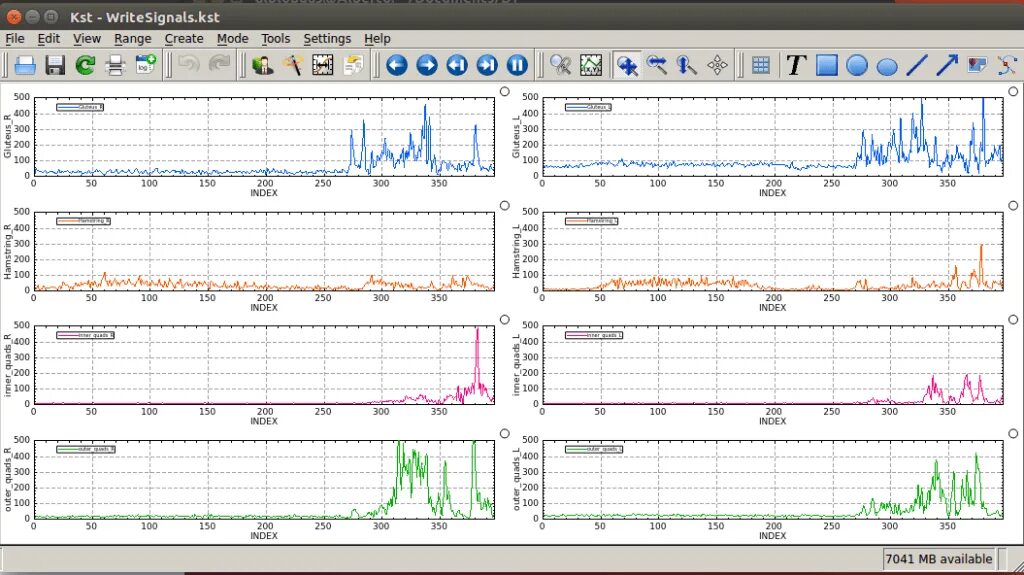
Task: Pause data updating
Action: coord(517,65)
